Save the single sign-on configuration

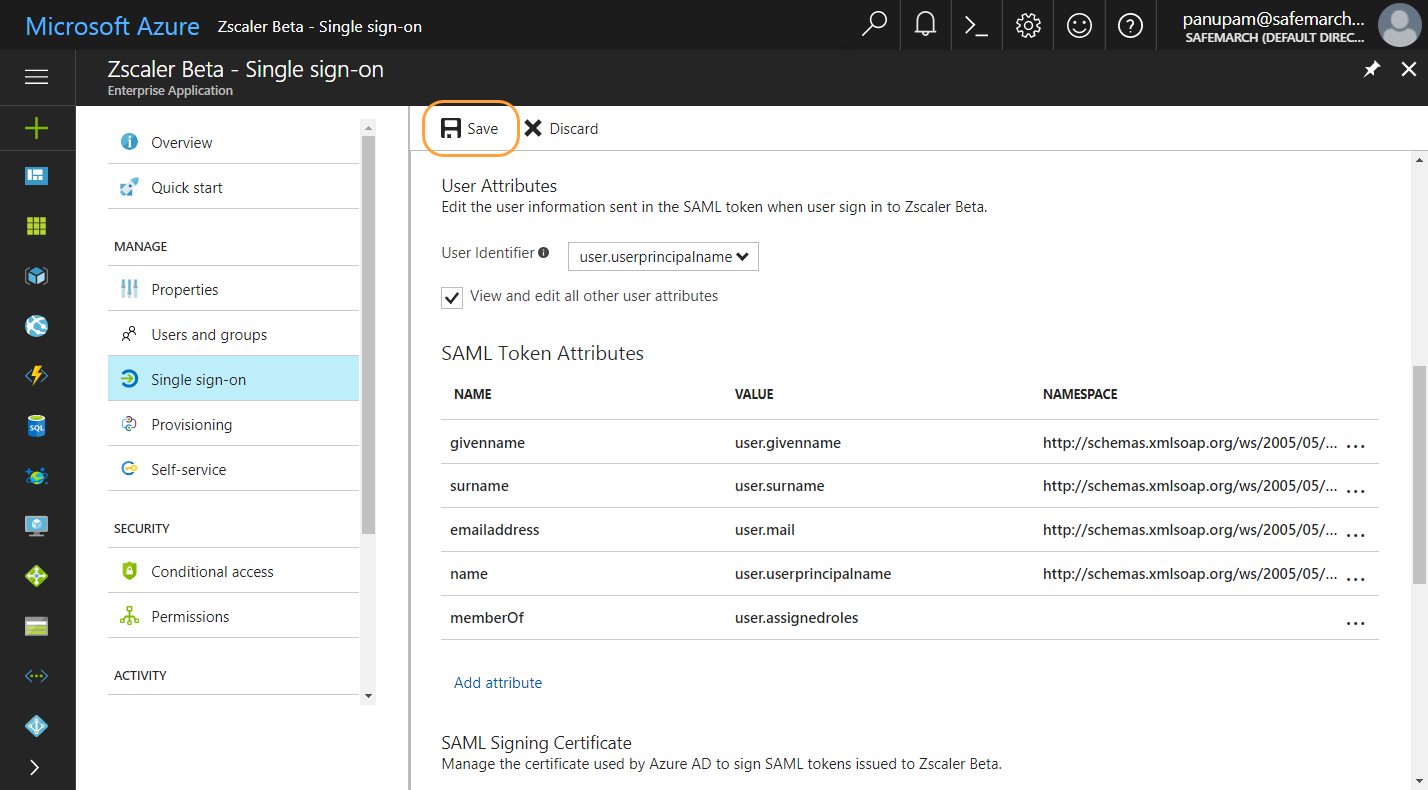pyautogui.click(x=470, y=128)
